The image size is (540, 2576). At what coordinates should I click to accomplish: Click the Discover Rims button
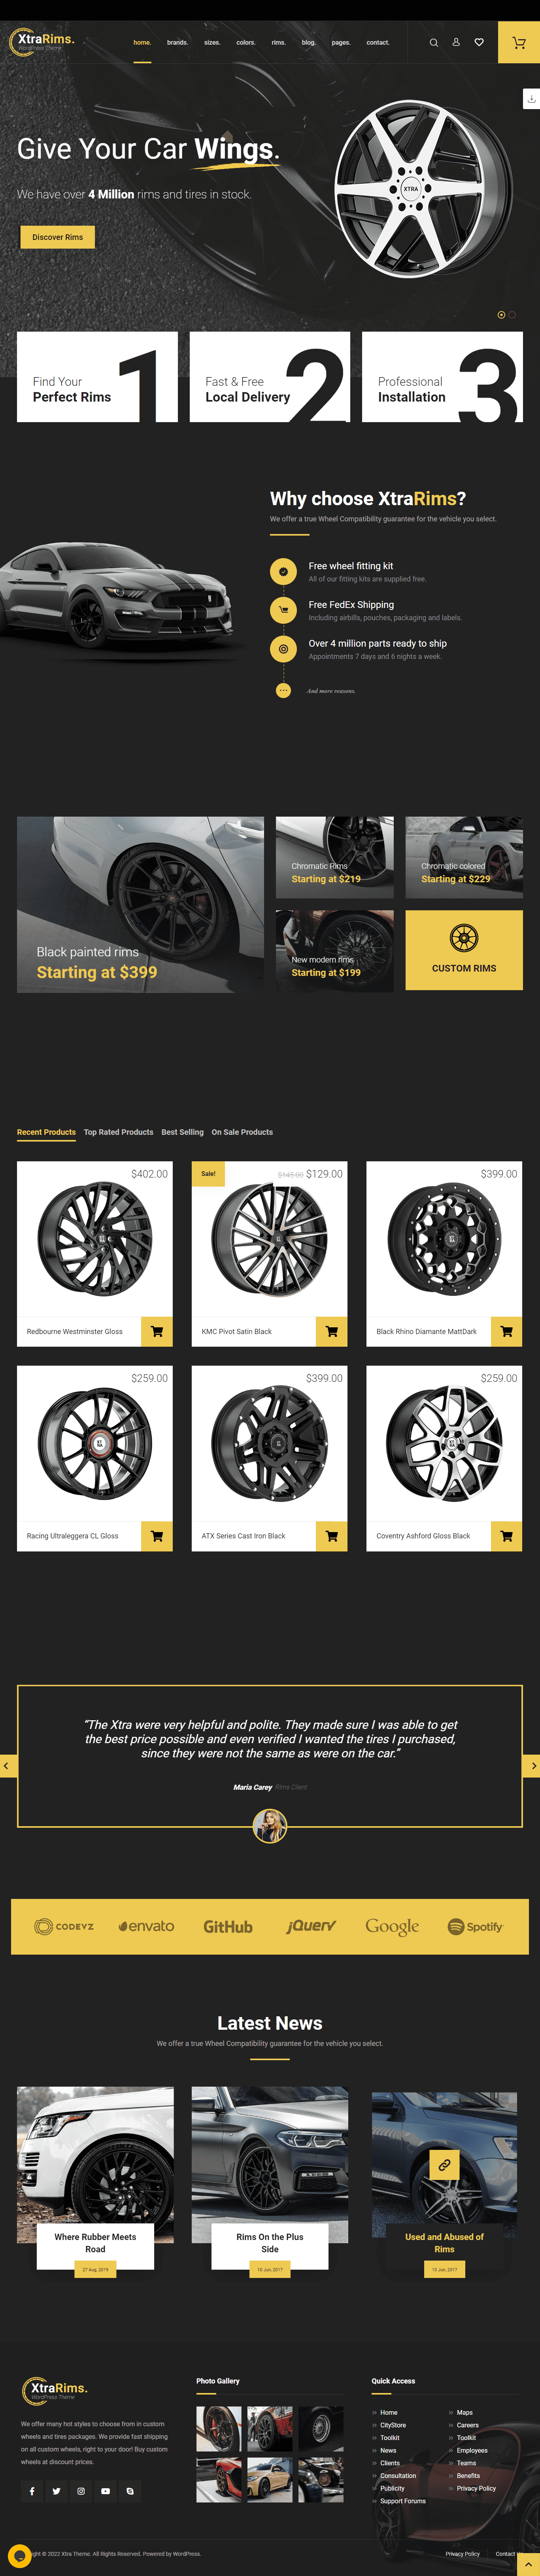coord(58,237)
